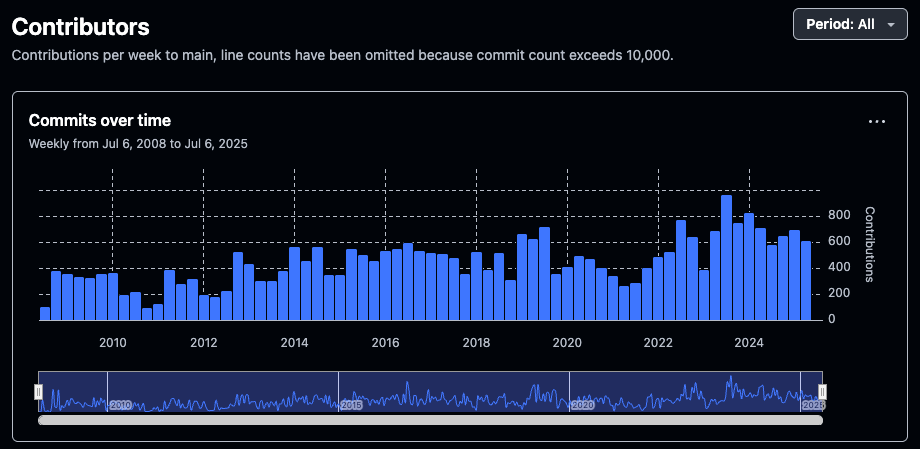Click the left range selector handle
This screenshot has height=449, width=920.
click(x=38, y=392)
